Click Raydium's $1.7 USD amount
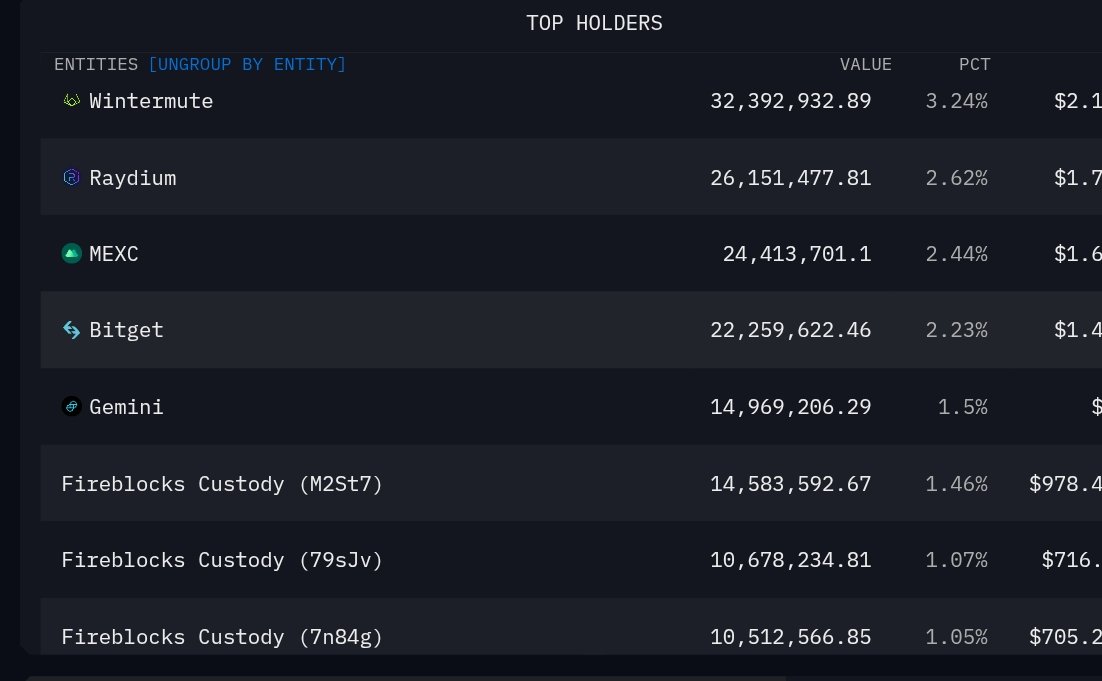Viewport: 1102px width, 681px height. click(1078, 178)
